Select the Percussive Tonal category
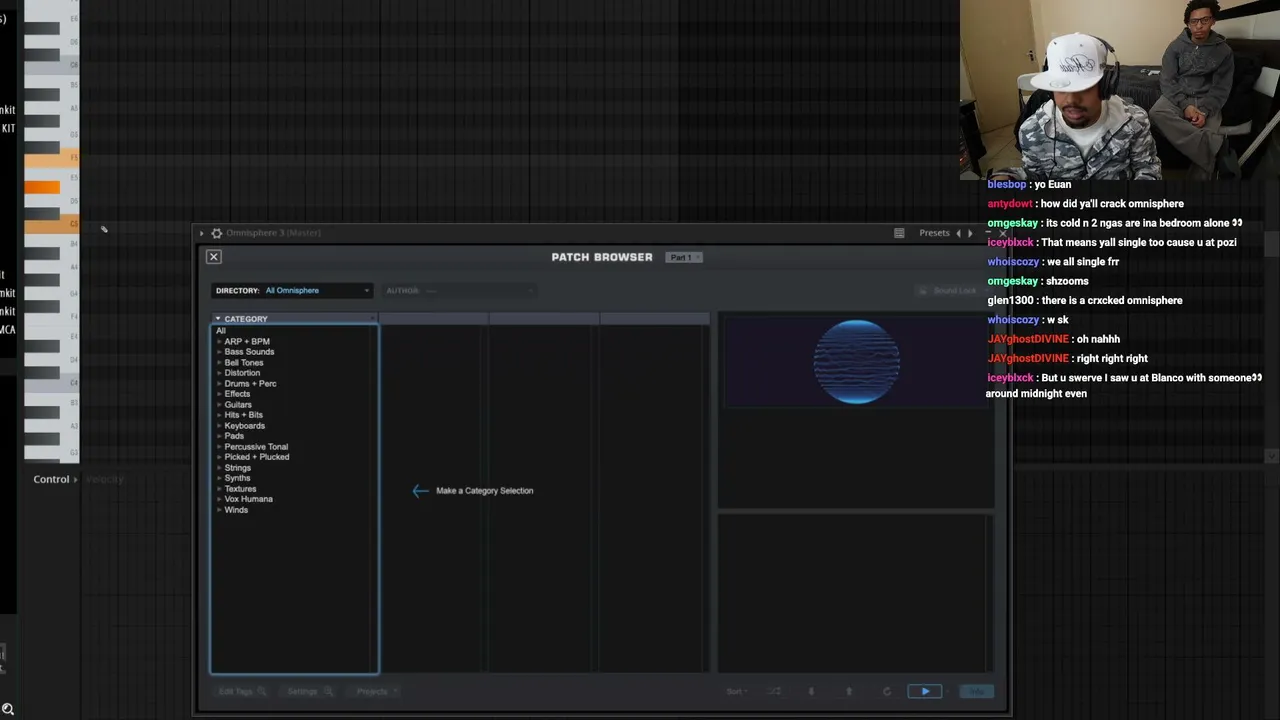The image size is (1280, 720). pyautogui.click(x=256, y=447)
